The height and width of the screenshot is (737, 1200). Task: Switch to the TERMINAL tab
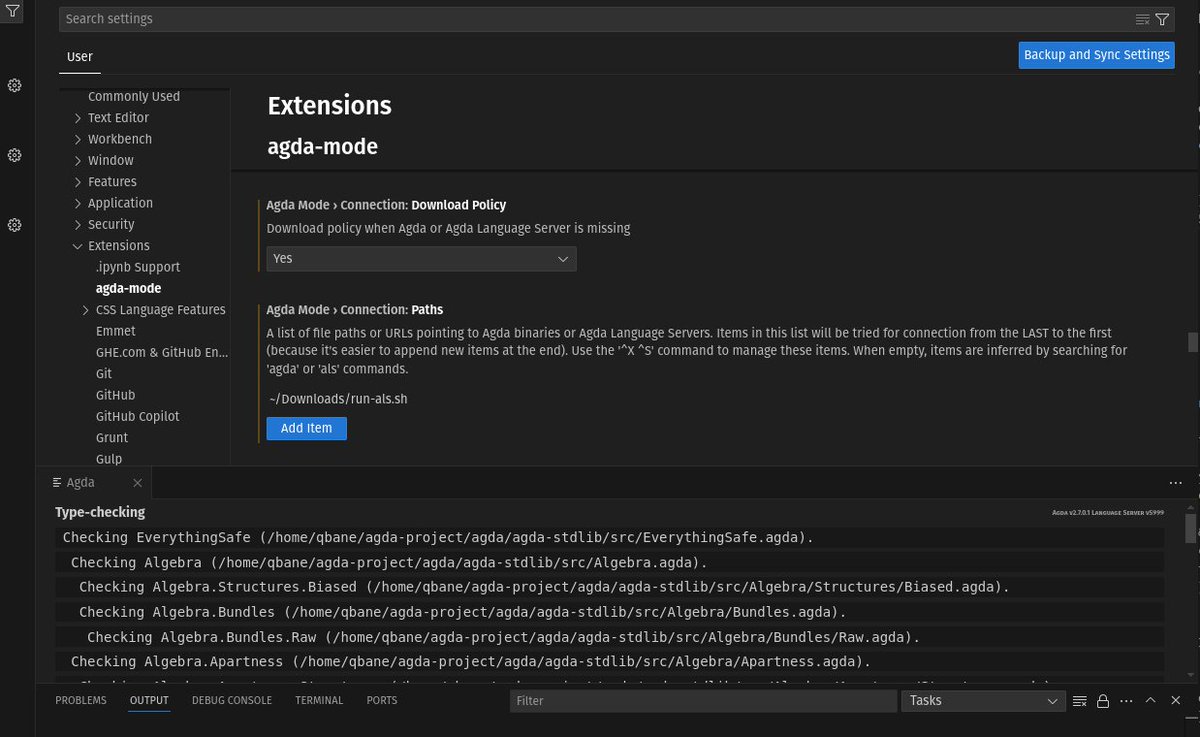(x=319, y=700)
